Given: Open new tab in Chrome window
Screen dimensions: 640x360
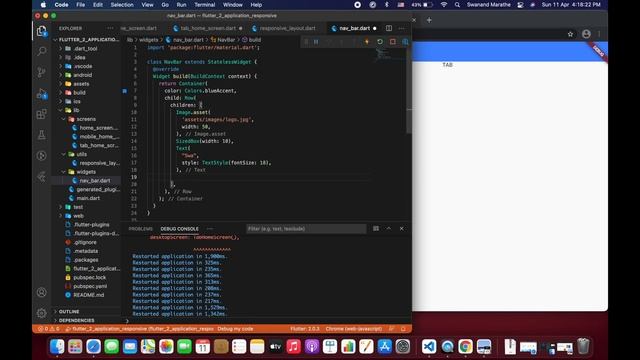Looking at the screenshot, I should coord(429,20).
